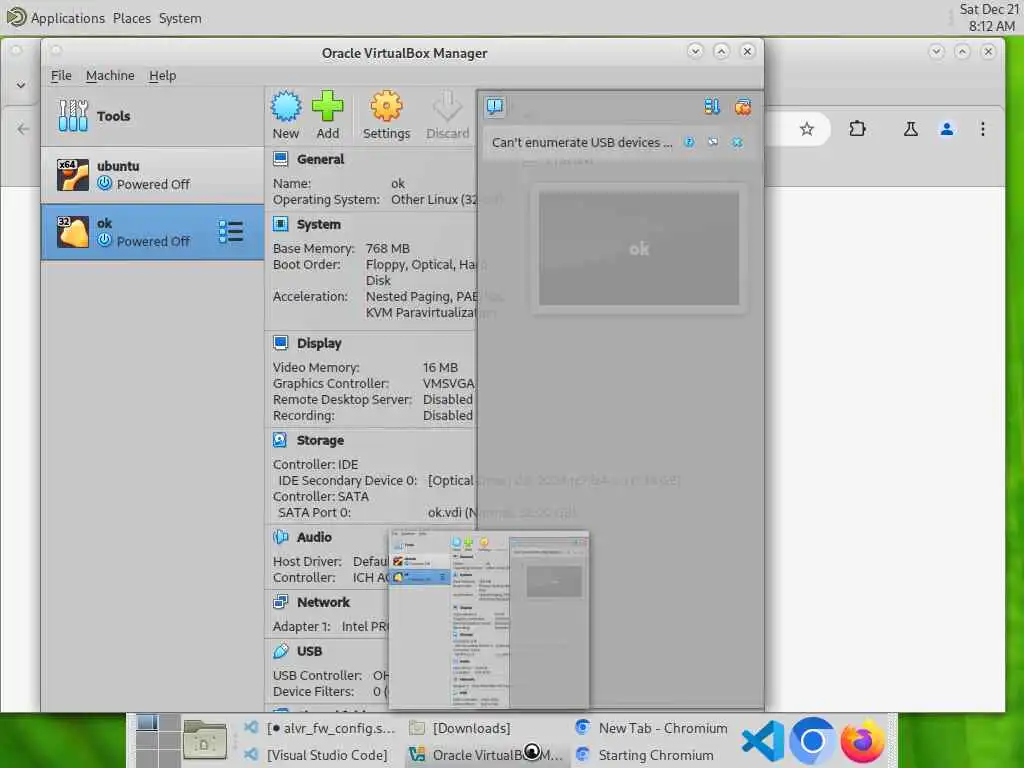Click the Audio section speaker icon
The image size is (1024, 768).
[x=281, y=537]
